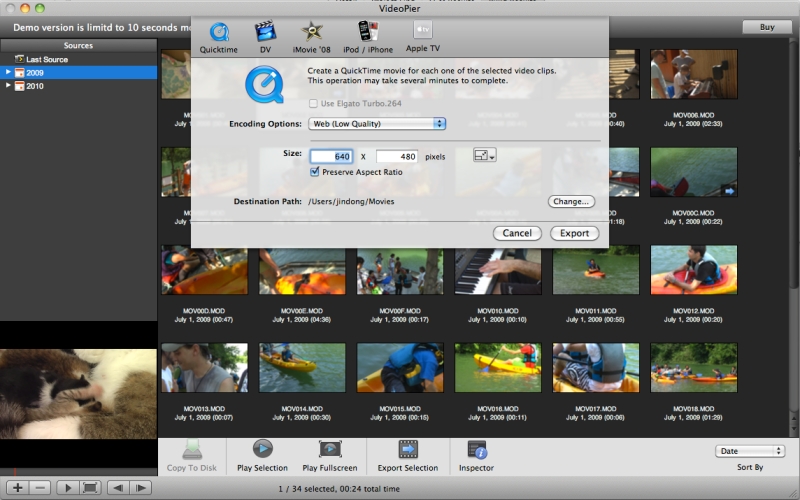This screenshot has height=500, width=800.
Task: Toggle Use Elgato Turbo.264 checkbox
Action: click(313, 104)
